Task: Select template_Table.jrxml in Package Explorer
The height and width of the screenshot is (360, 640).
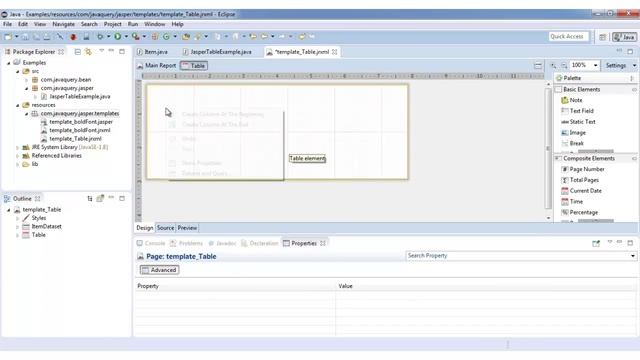Action: (x=75, y=139)
